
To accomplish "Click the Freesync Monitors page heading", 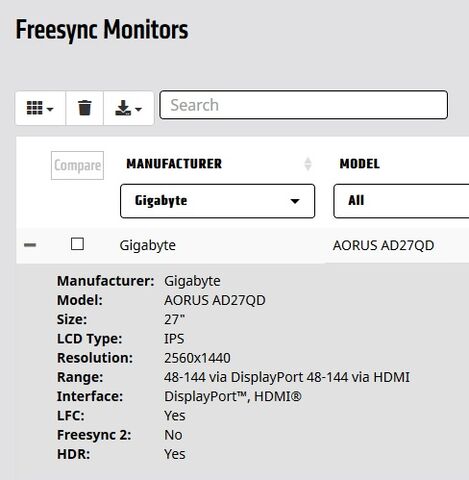I will (x=102, y=30).
